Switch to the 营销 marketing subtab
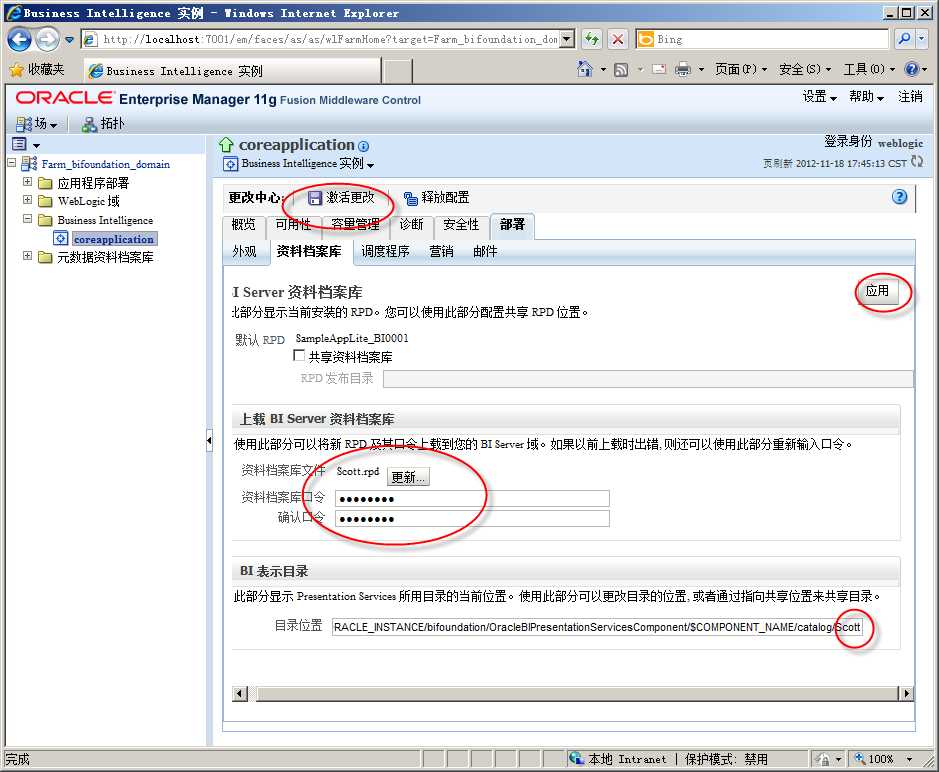Viewport: 939px width, 772px height. pyautogui.click(x=441, y=252)
